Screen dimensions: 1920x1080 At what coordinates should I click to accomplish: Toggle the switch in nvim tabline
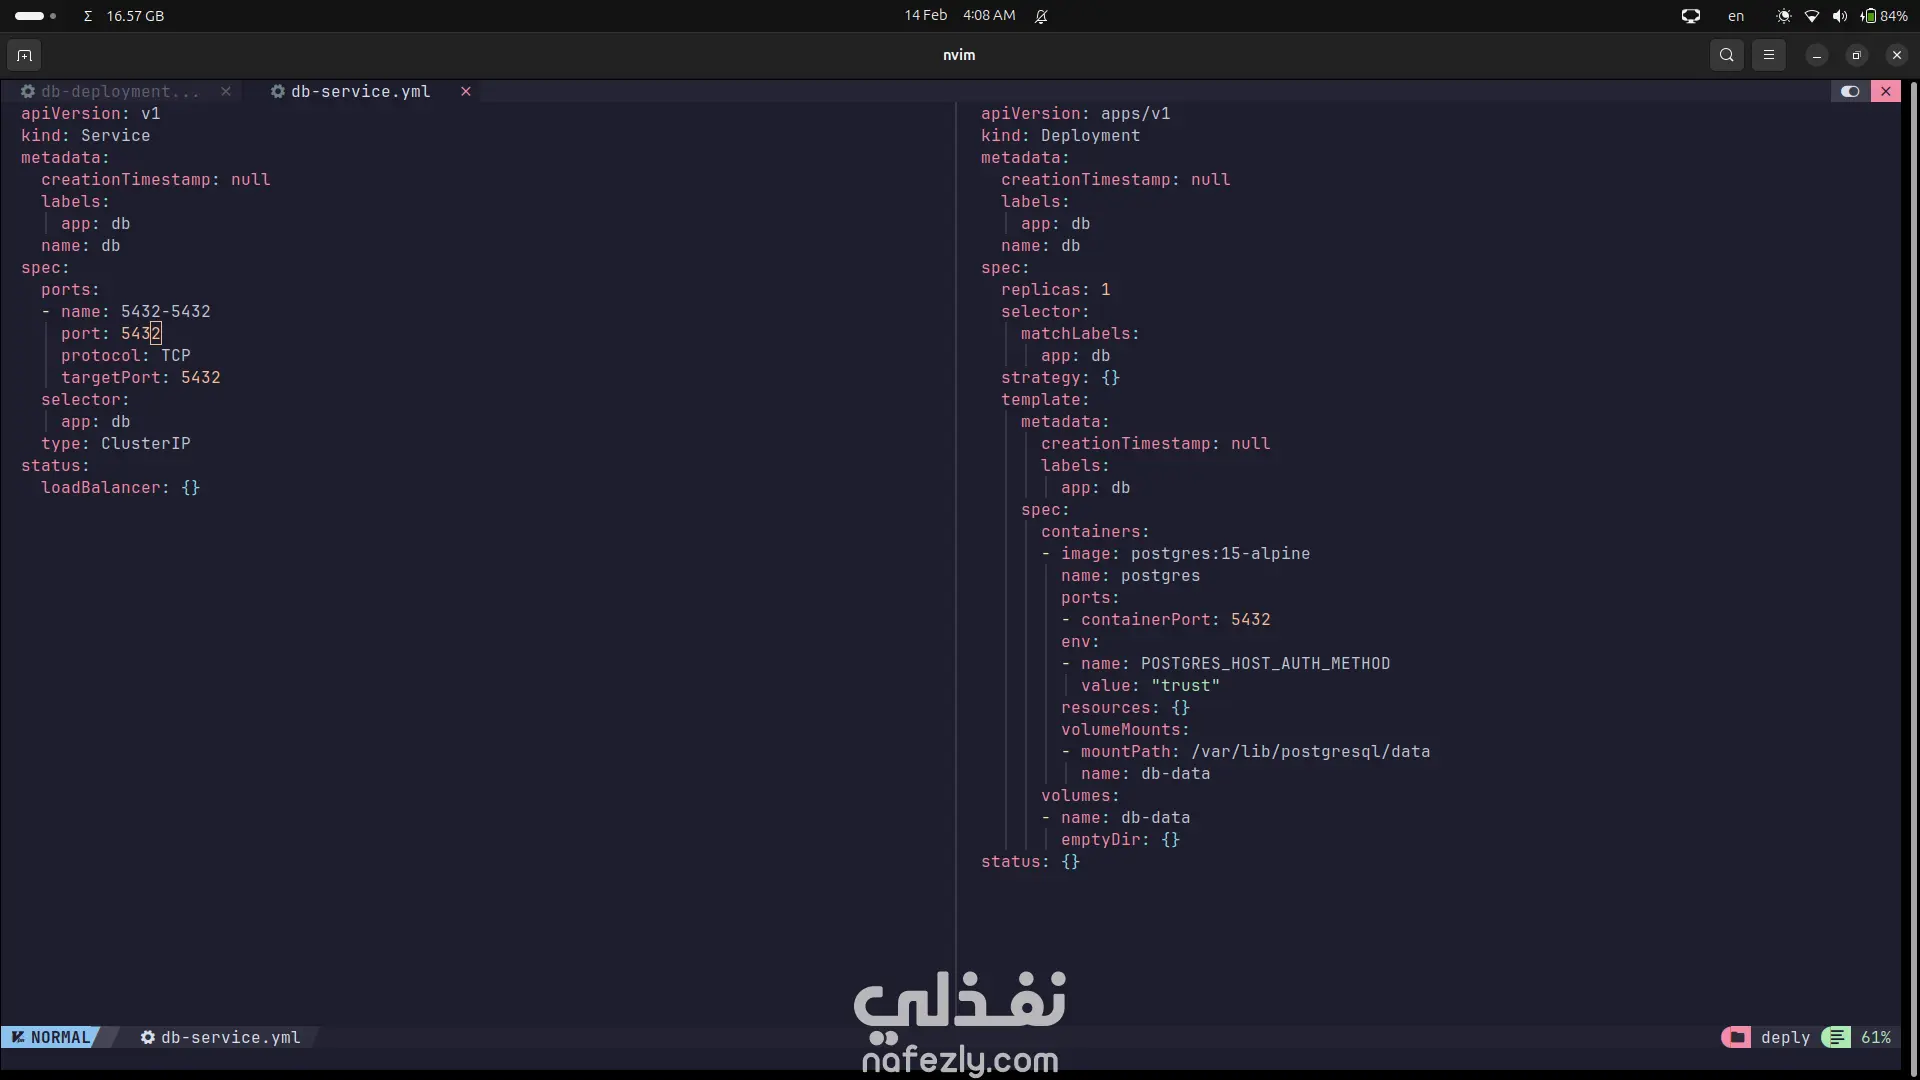1850,91
